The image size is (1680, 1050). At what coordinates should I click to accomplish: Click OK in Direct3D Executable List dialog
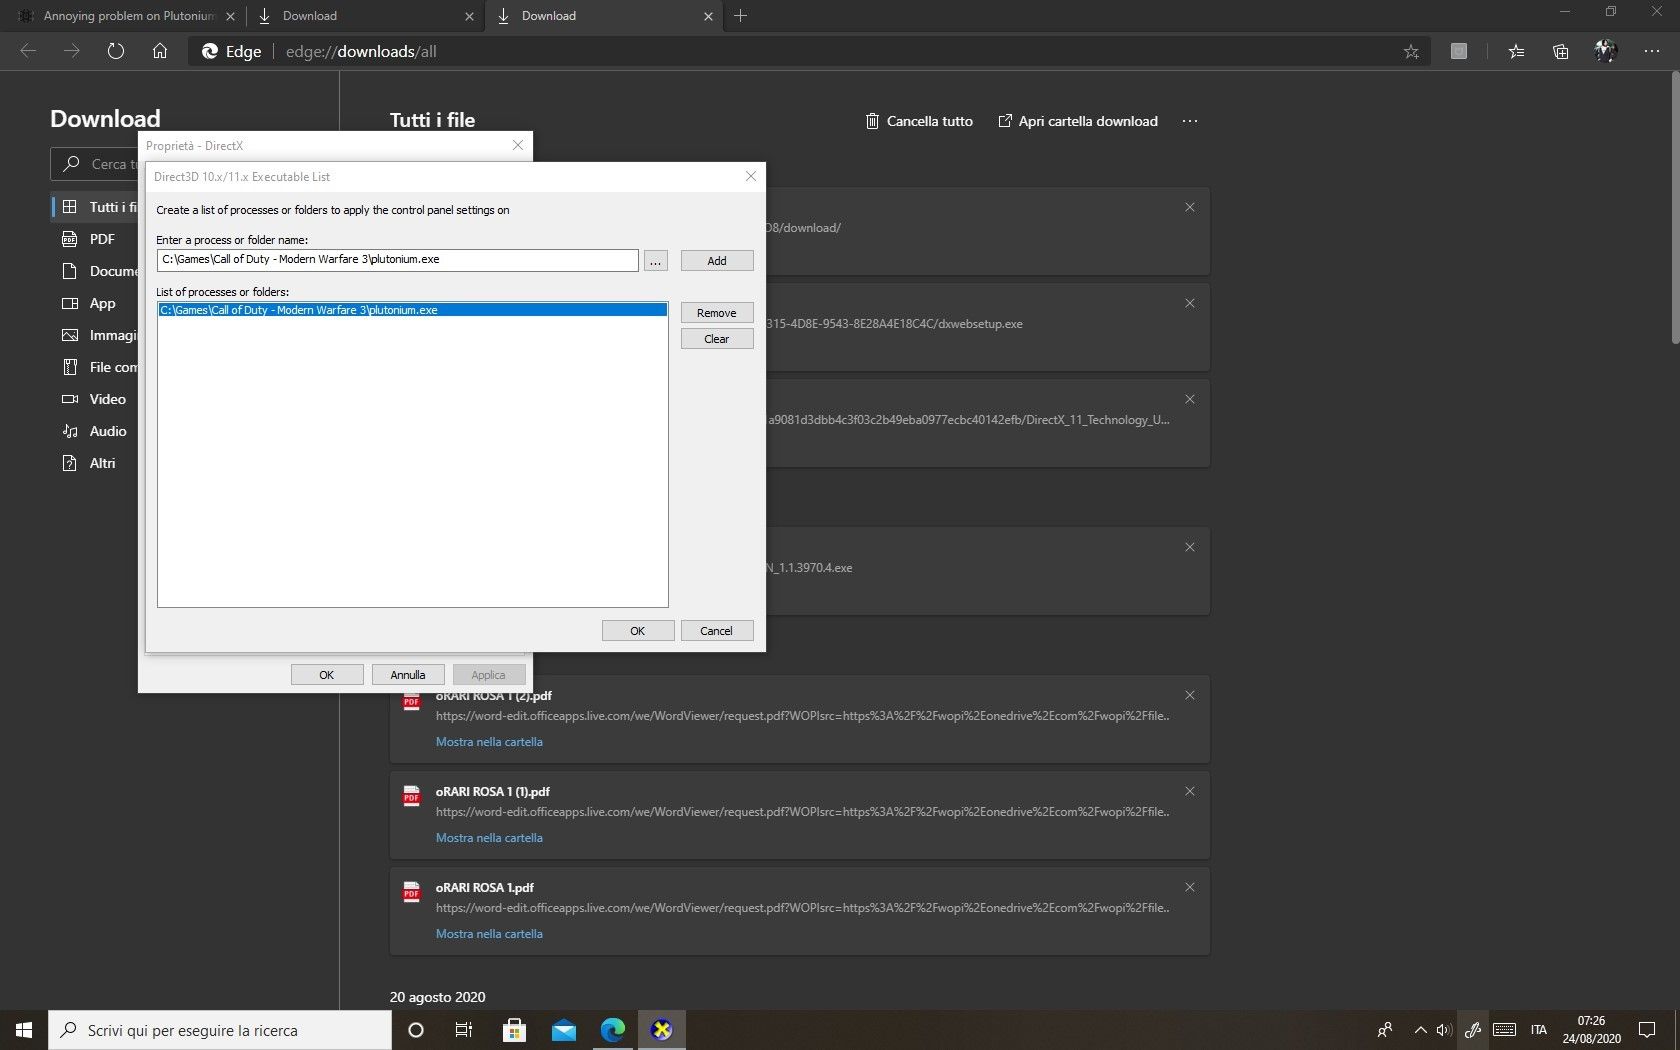638,631
